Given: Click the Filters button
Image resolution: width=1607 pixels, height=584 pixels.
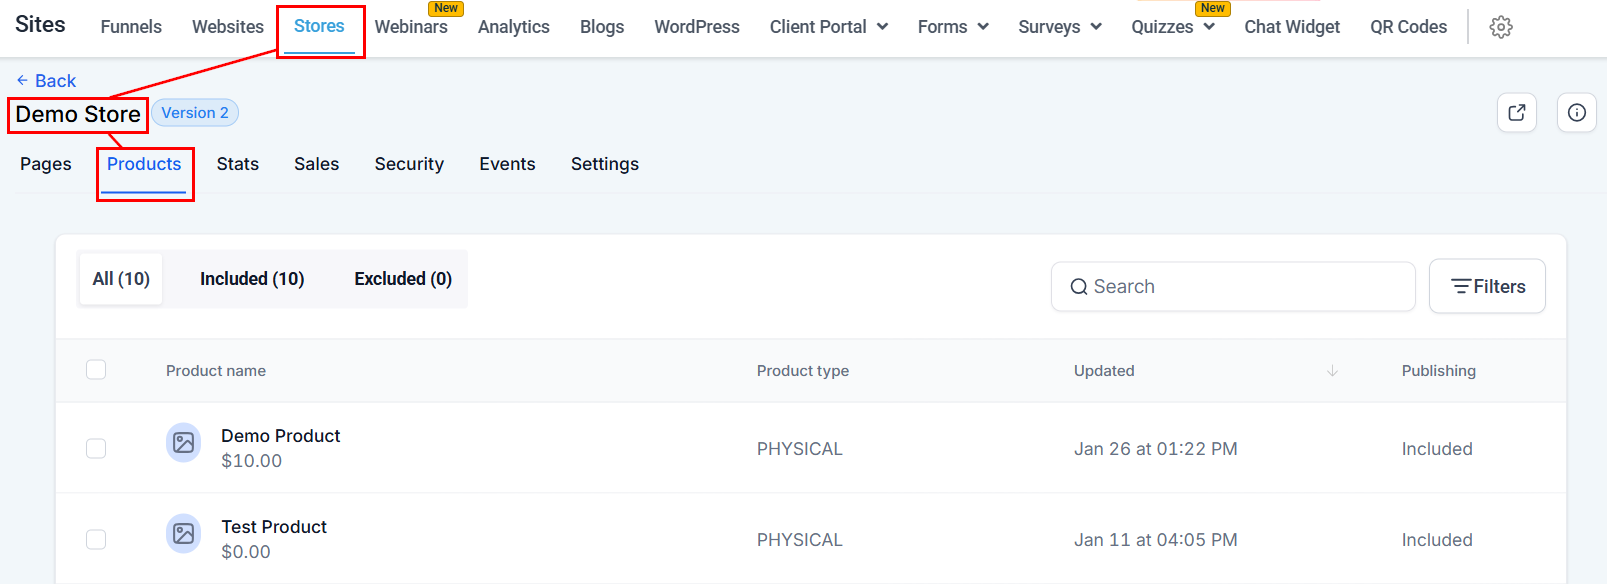Looking at the screenshot, I should coord(1487,286).
